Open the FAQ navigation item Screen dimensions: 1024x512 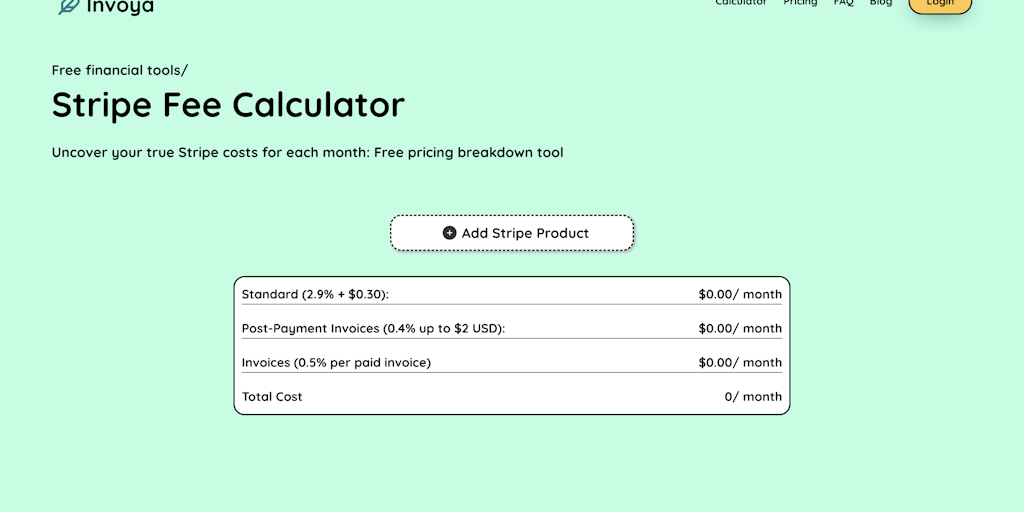[844, 3]
